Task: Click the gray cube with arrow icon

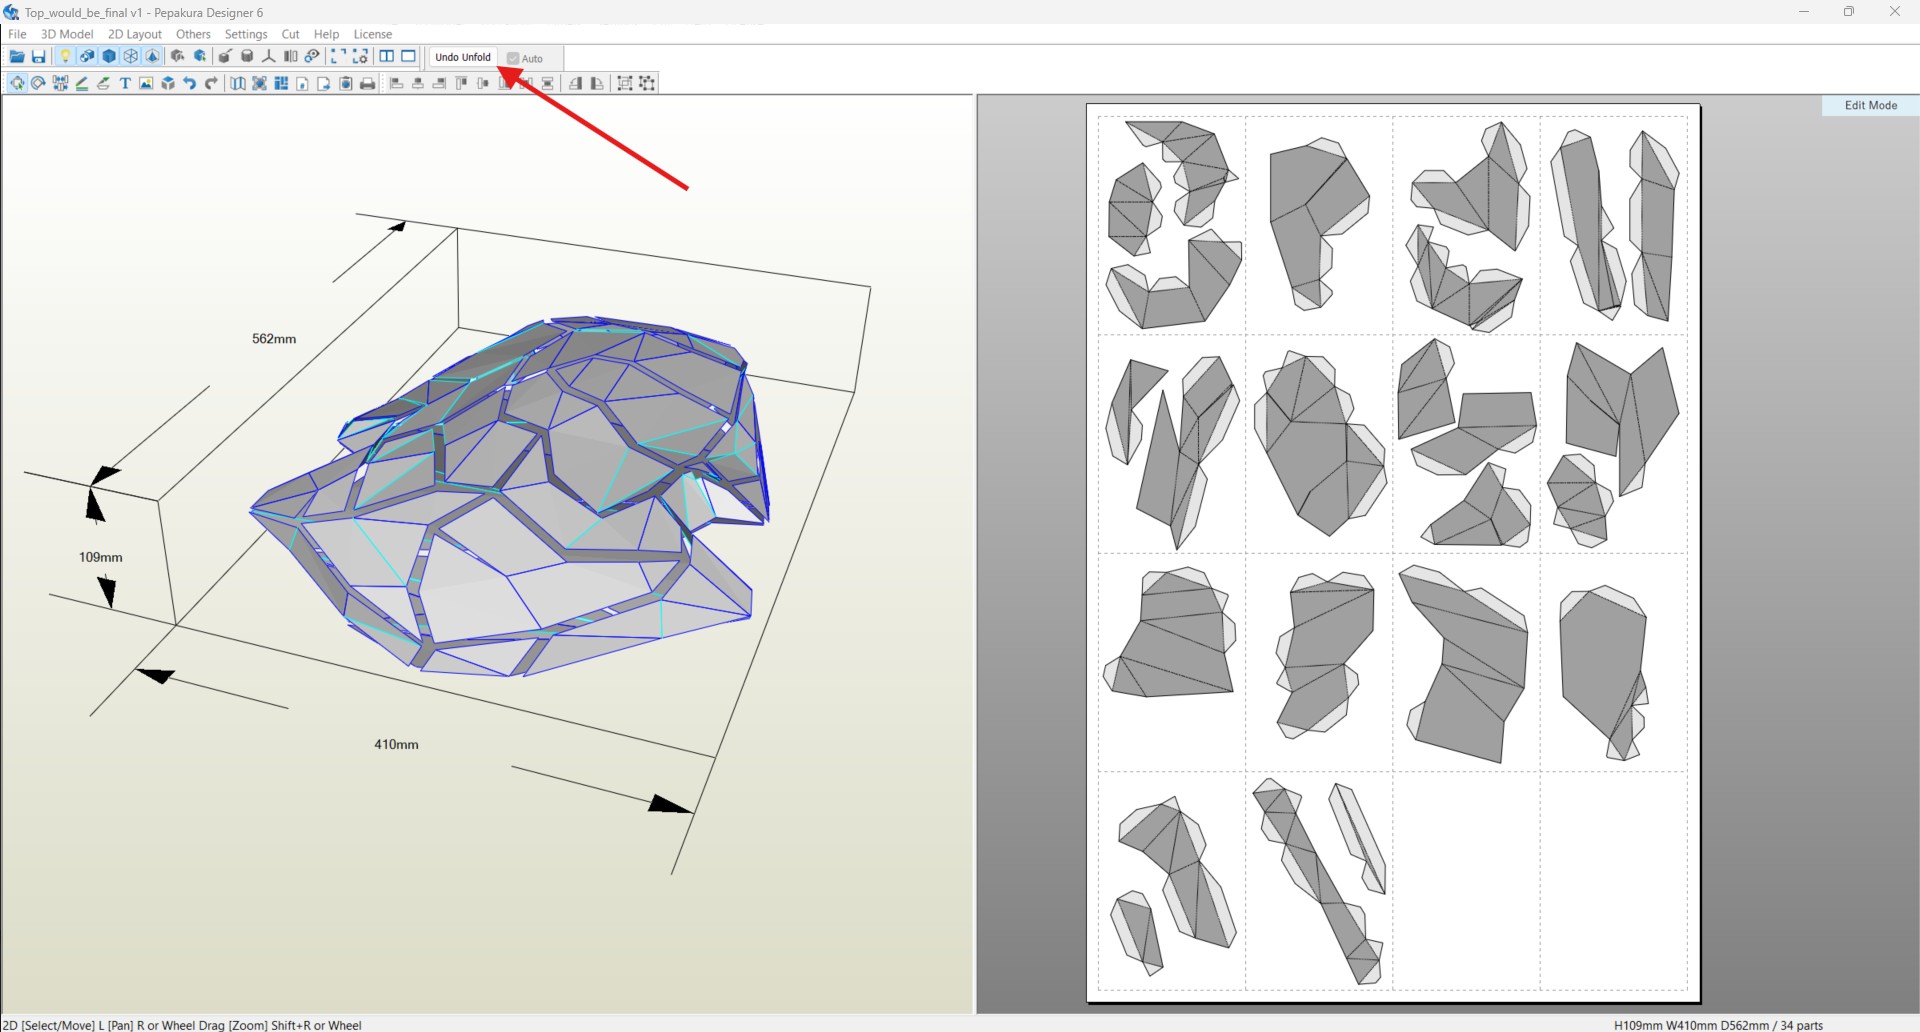Action: (177, 57)
